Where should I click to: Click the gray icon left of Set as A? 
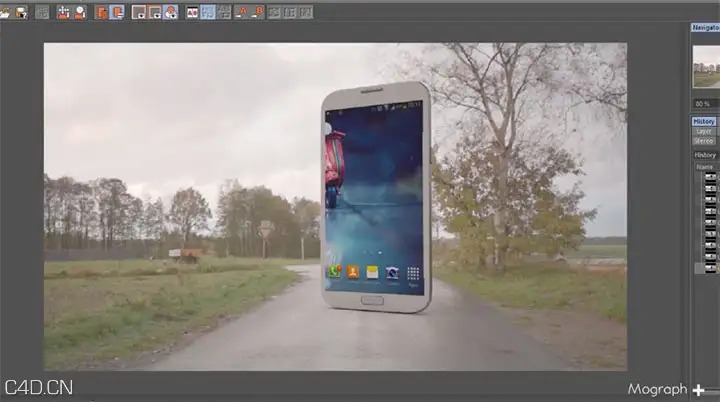(224, 12)
